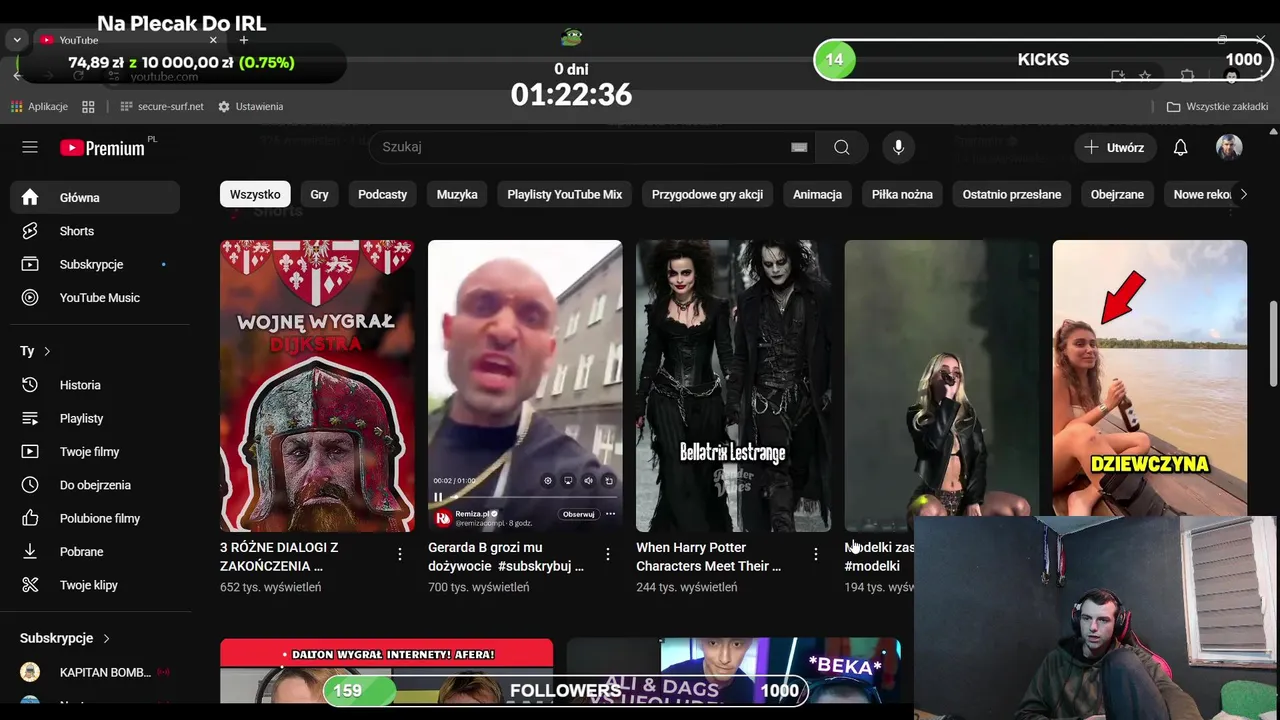This screenshot has height=720, width=1280.
Task: Open DALTON WYGRAŁ INTERNETY video thumbnail
Action: pos(386,670)
